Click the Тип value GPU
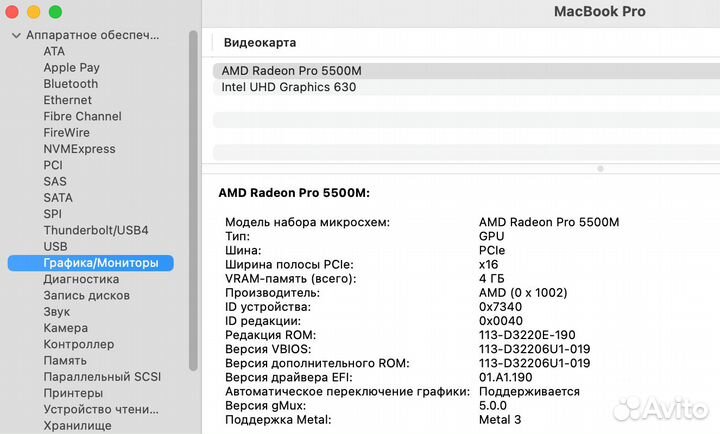Viewport: 720px width, 434px height. tap(492, 237)
